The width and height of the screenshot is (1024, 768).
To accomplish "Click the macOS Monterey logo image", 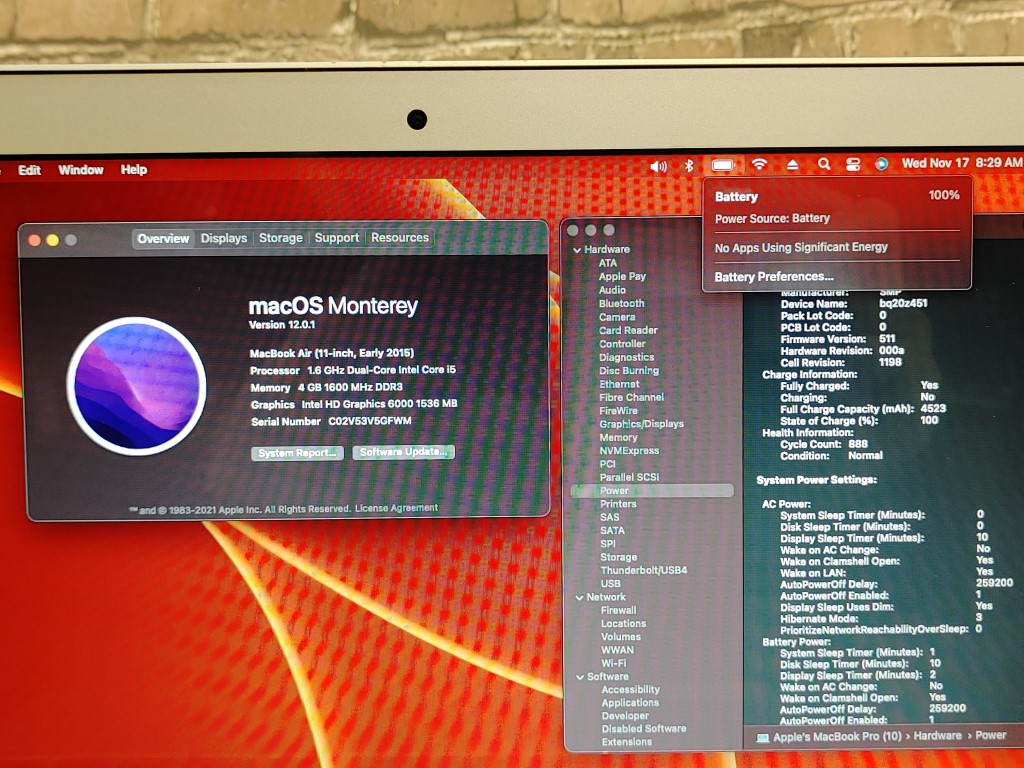I will [136, 386].
